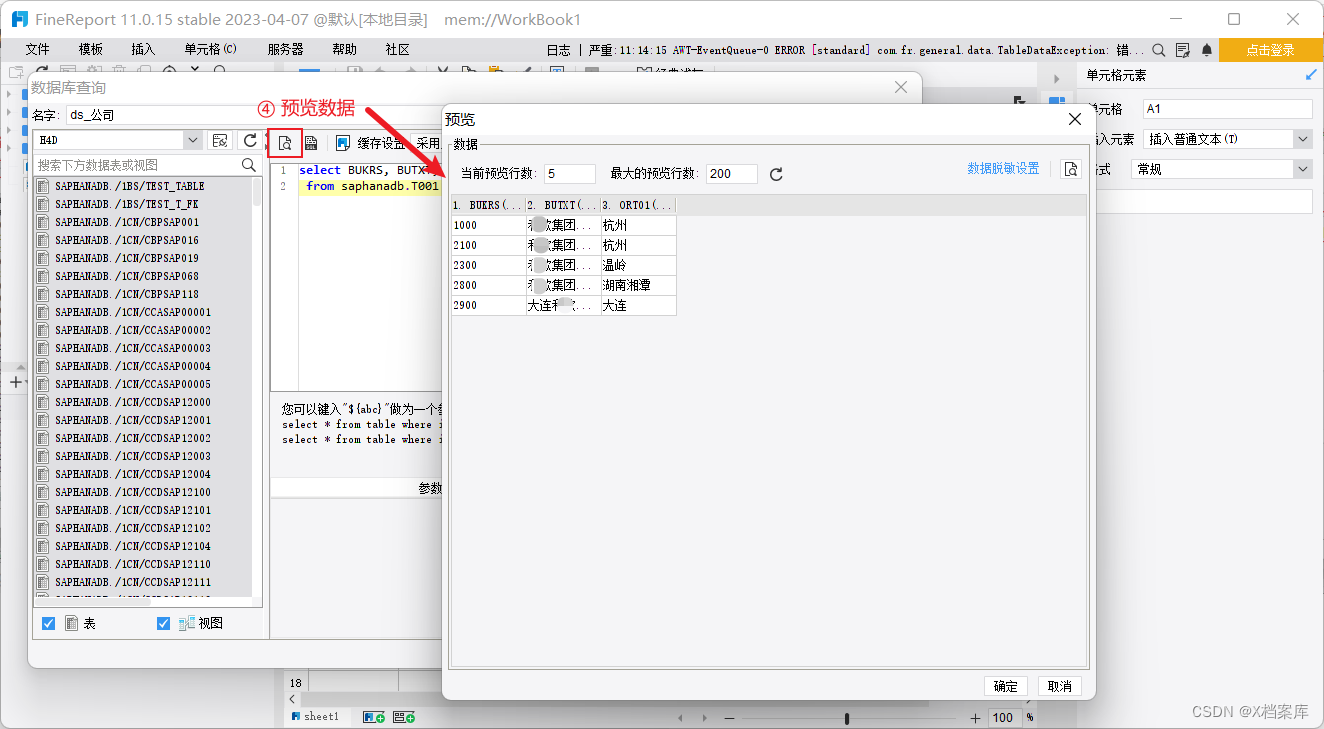
Task: Click the SQL edit icon beside preview icon
Action: 311,142
